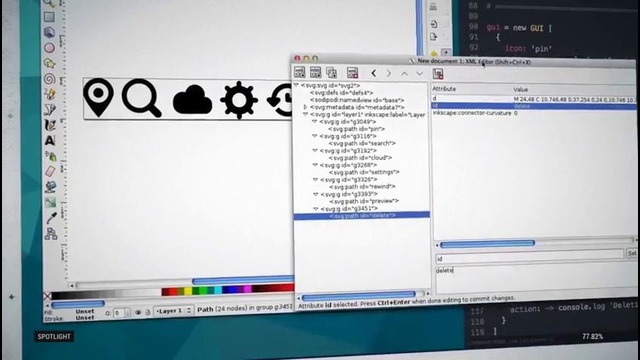
Task: Click the gear settings icon on canvas
Action: click(x=239, y=100)
